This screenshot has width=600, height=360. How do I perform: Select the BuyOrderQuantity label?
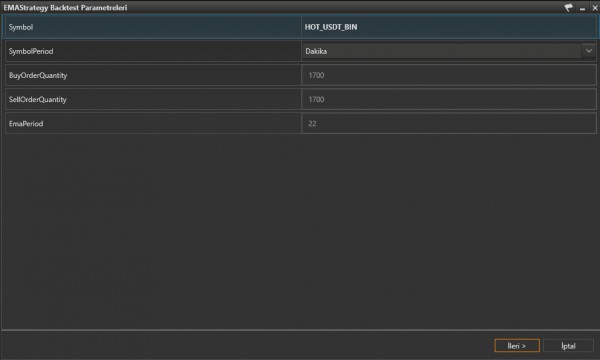pos(38,75)
